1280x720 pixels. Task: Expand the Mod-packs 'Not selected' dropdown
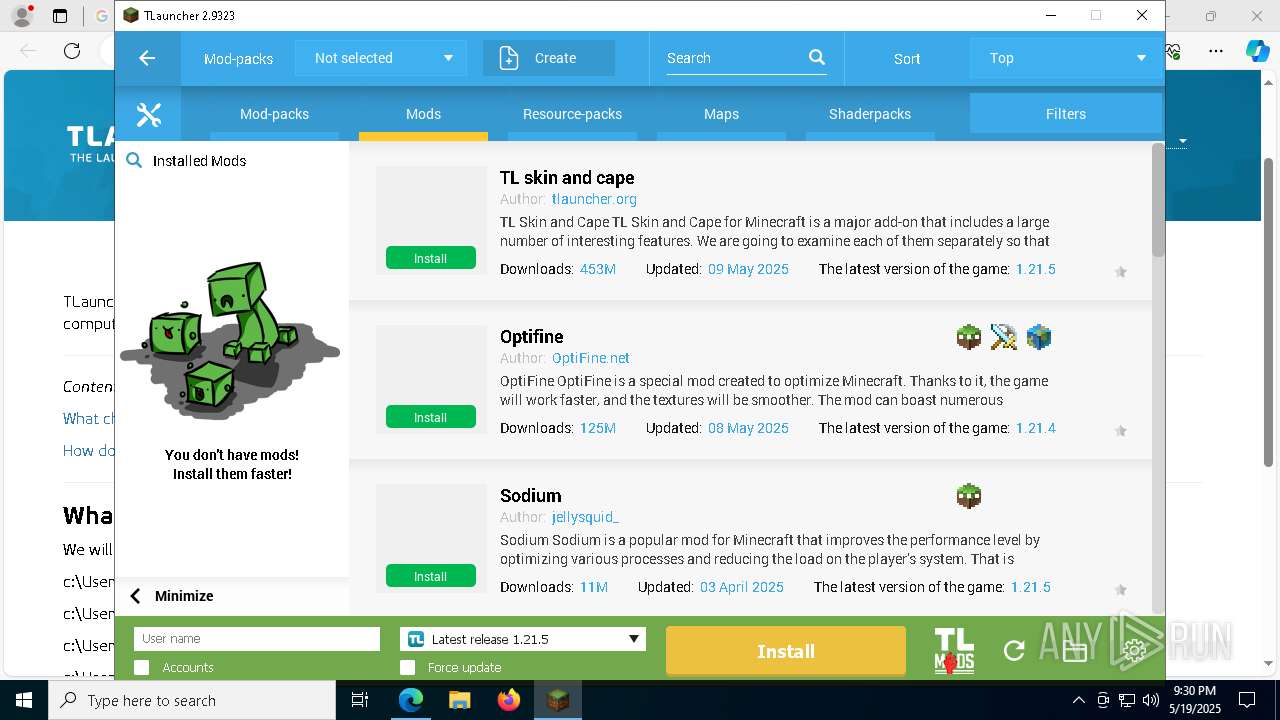pyautogui.click(x=381, y=58)
